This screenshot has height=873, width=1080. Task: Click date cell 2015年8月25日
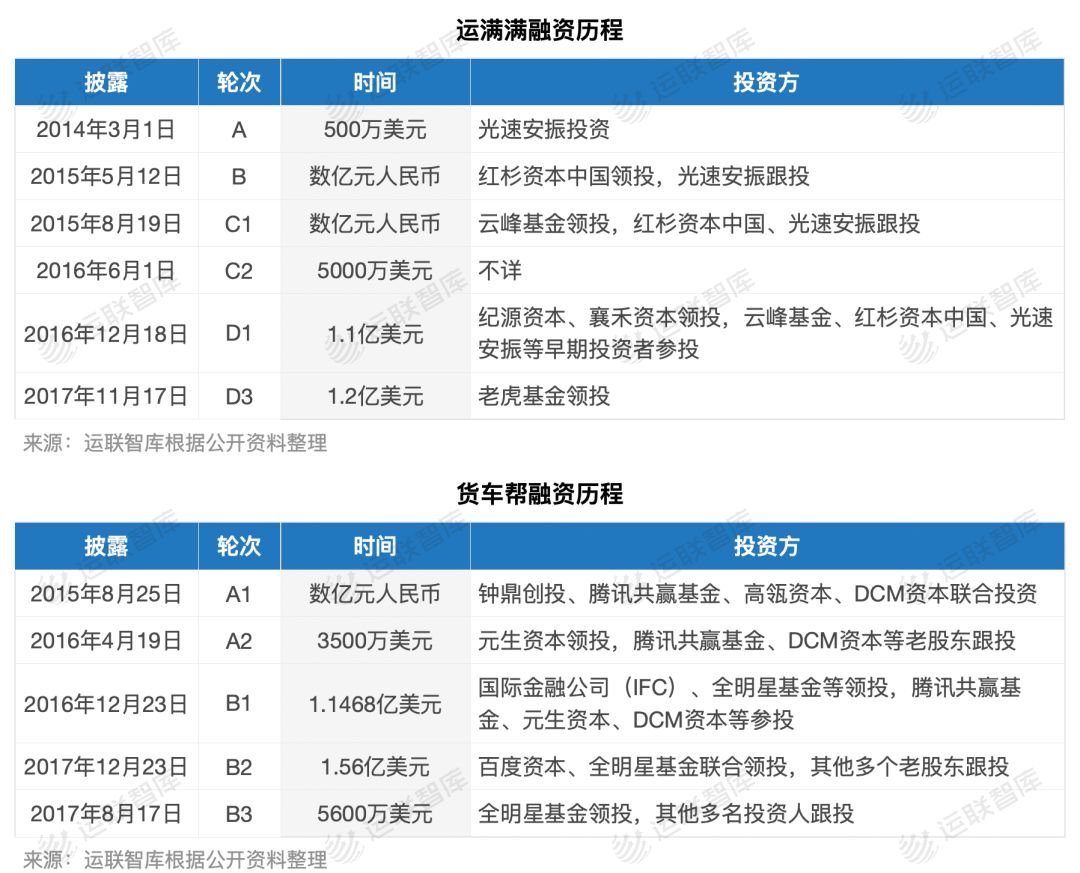105,594
